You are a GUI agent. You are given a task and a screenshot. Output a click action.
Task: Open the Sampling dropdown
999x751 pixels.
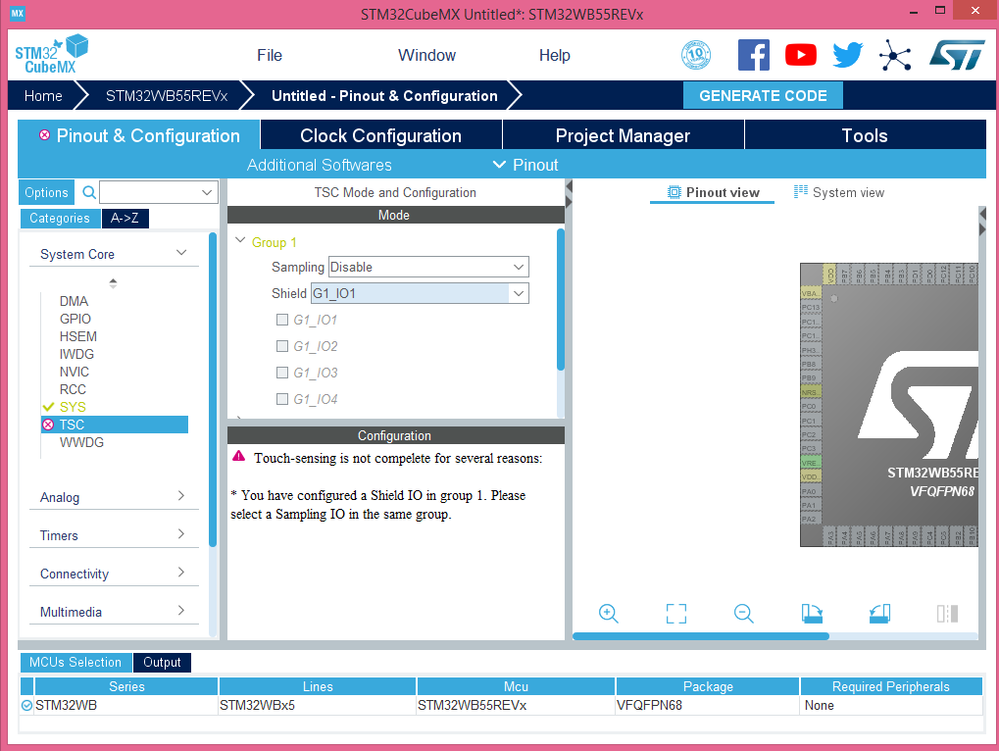pos(428,267)
